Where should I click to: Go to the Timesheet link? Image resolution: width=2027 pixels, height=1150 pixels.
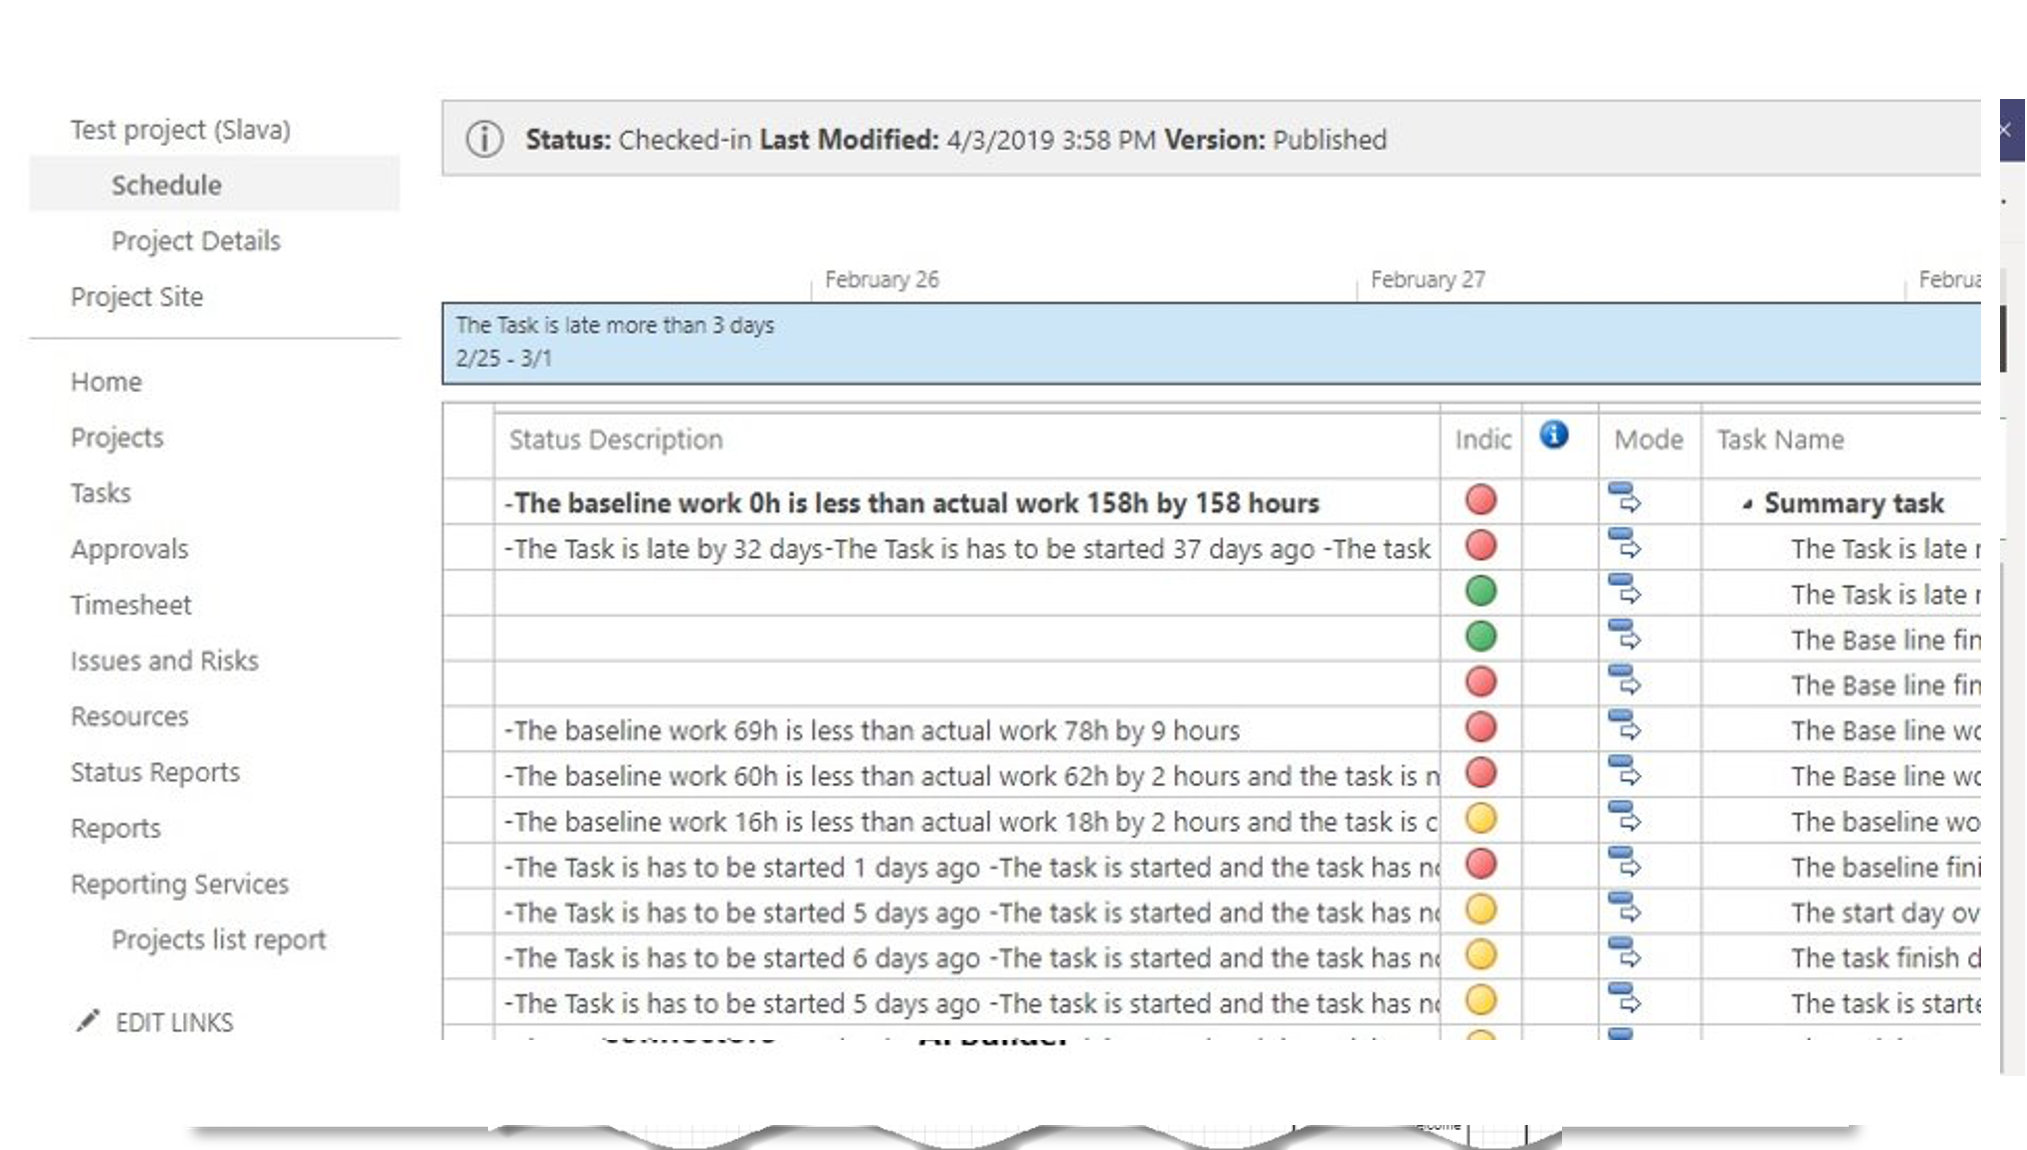131,605
